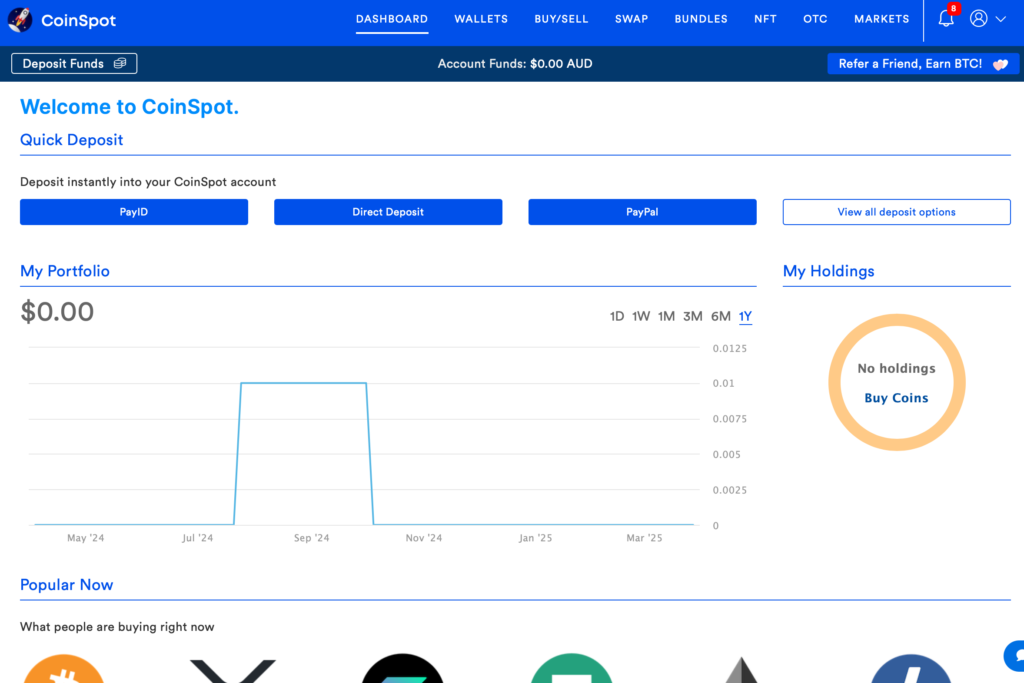Click the My Holdings heading
The width and height of the screenshot is (1024, 683).
click(x=828, y=271)
